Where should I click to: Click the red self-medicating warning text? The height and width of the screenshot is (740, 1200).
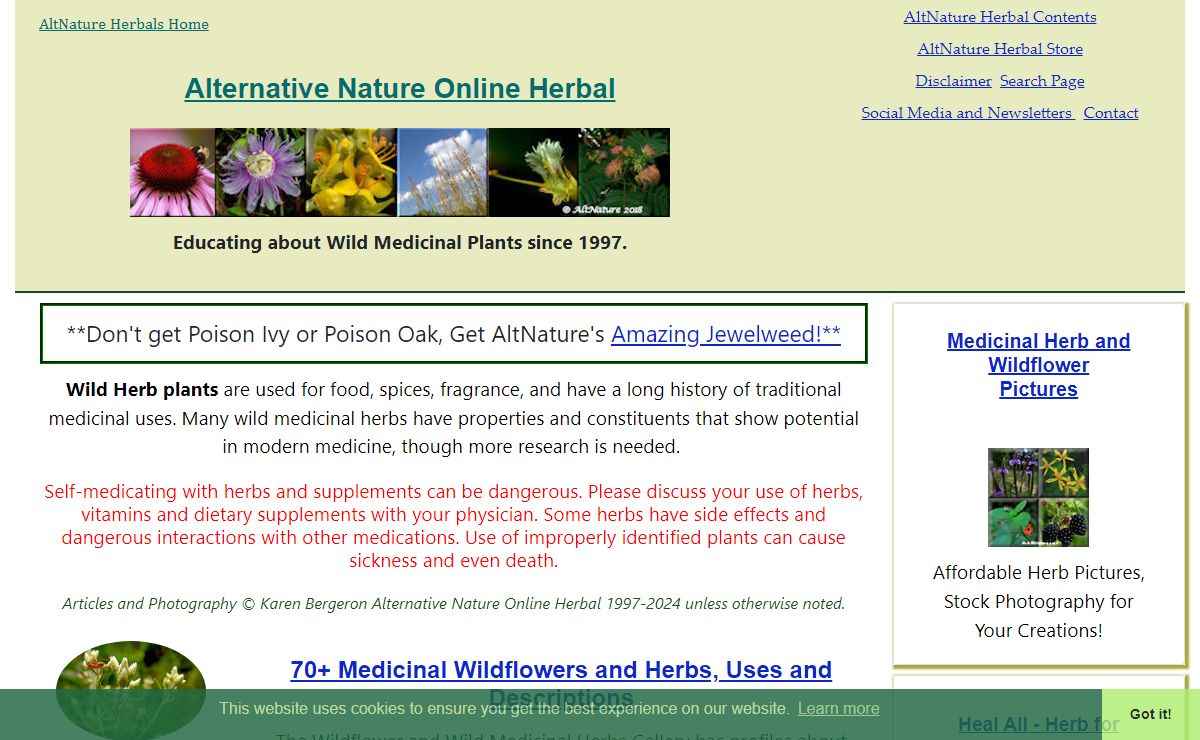pos(454,526)
